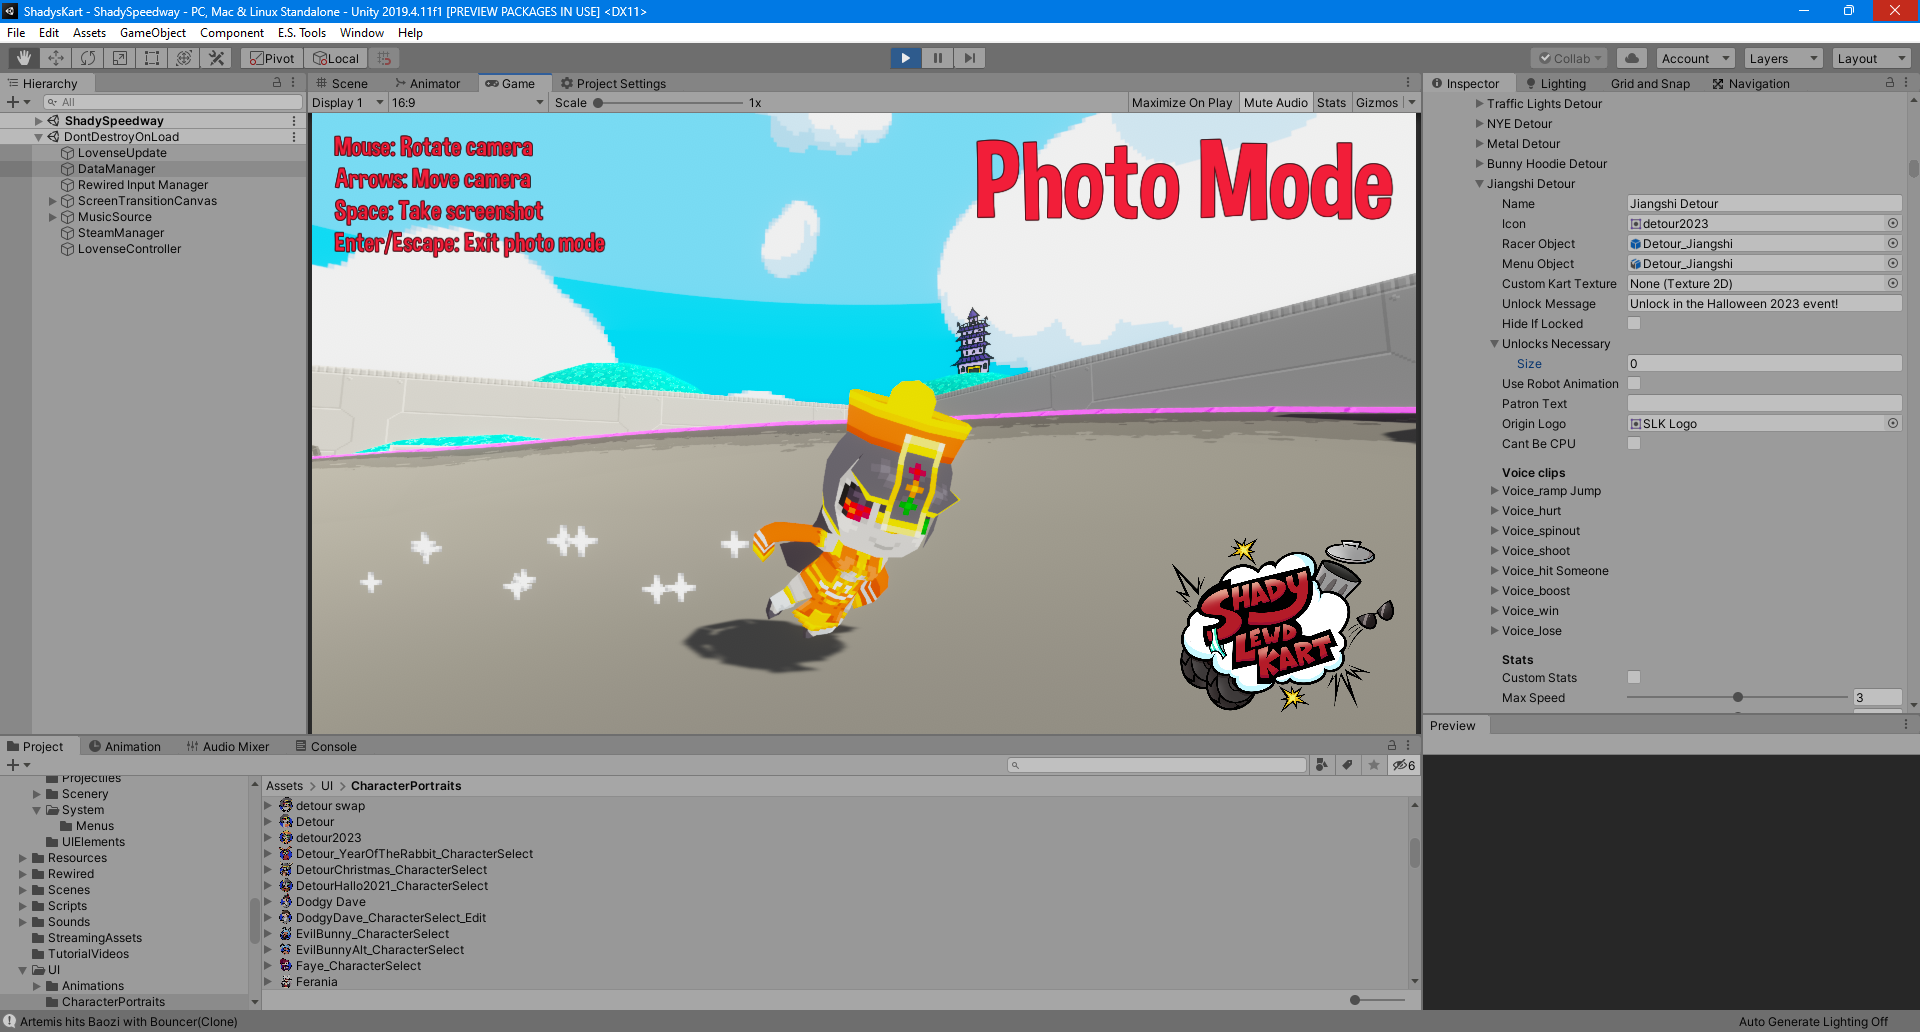This screenshot has width=1920, height=1032.
Task: Enable Hide If Locked checkbox
Action: coord(1634,323)
